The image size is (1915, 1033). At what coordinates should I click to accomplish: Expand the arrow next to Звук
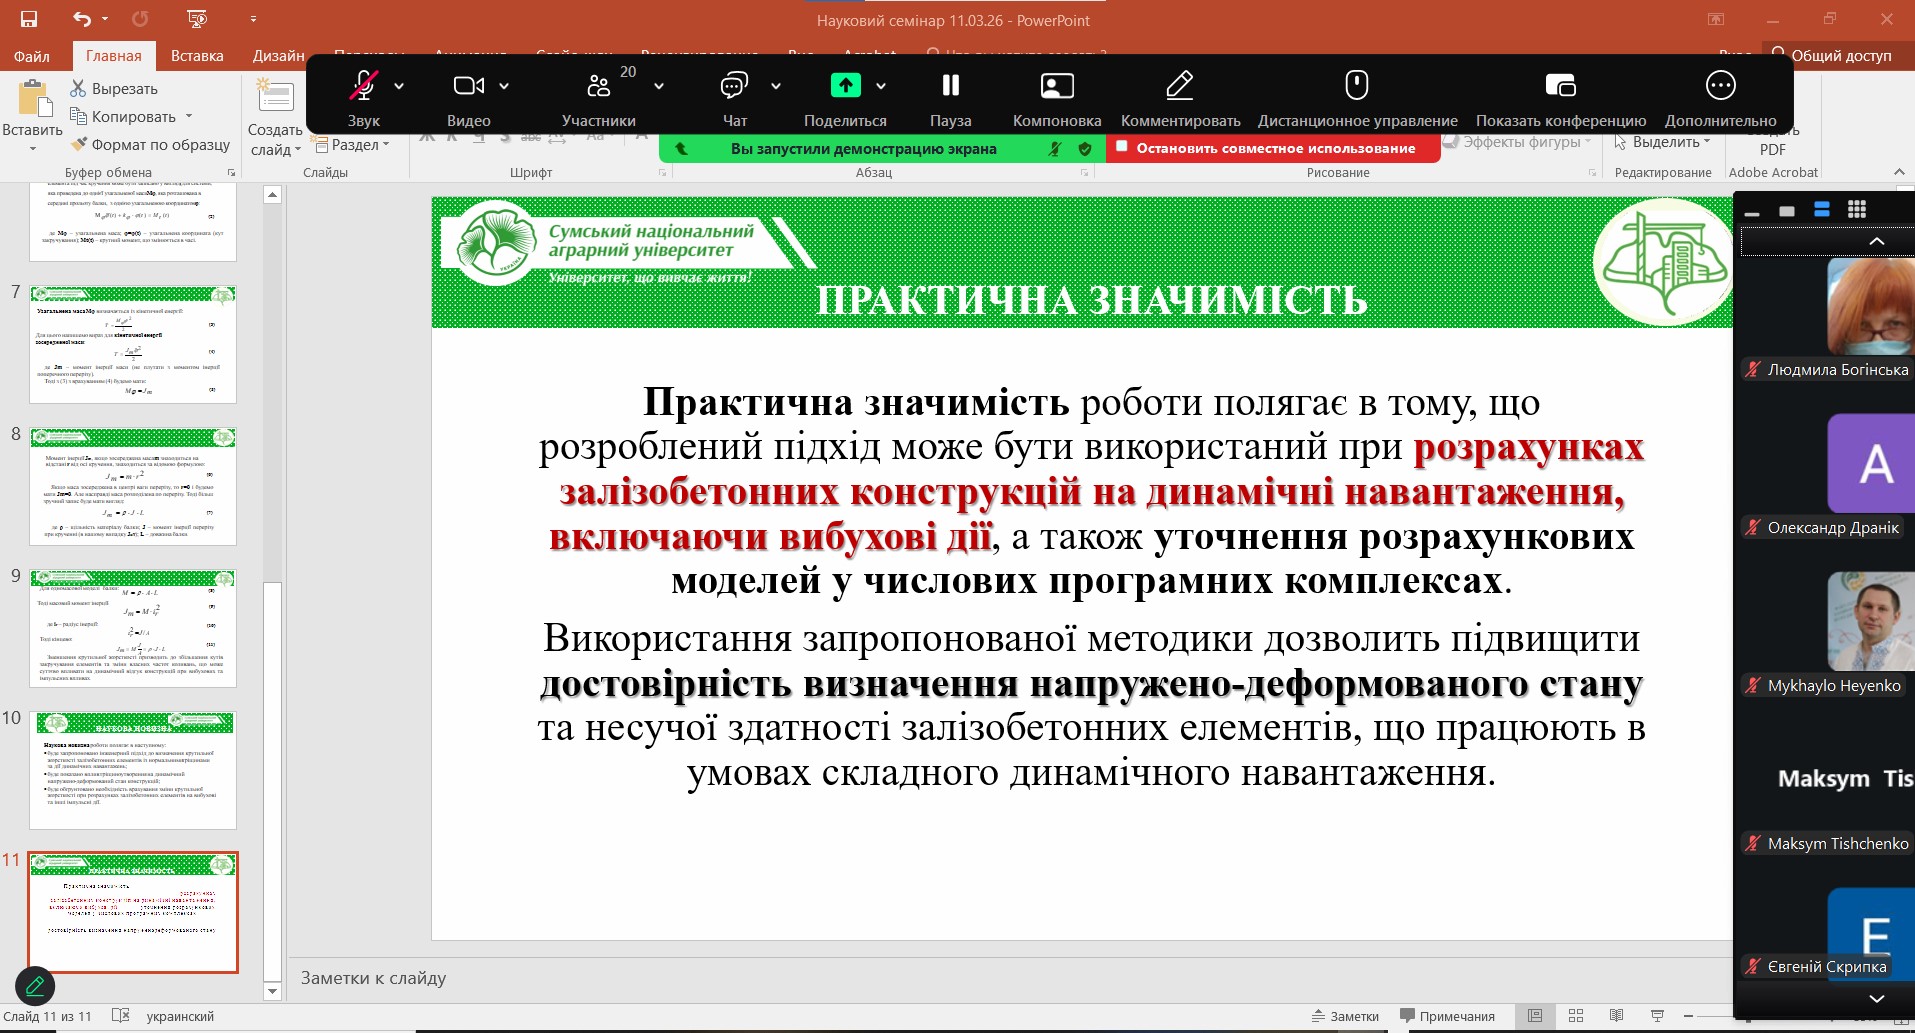click(x=399, y=87)
